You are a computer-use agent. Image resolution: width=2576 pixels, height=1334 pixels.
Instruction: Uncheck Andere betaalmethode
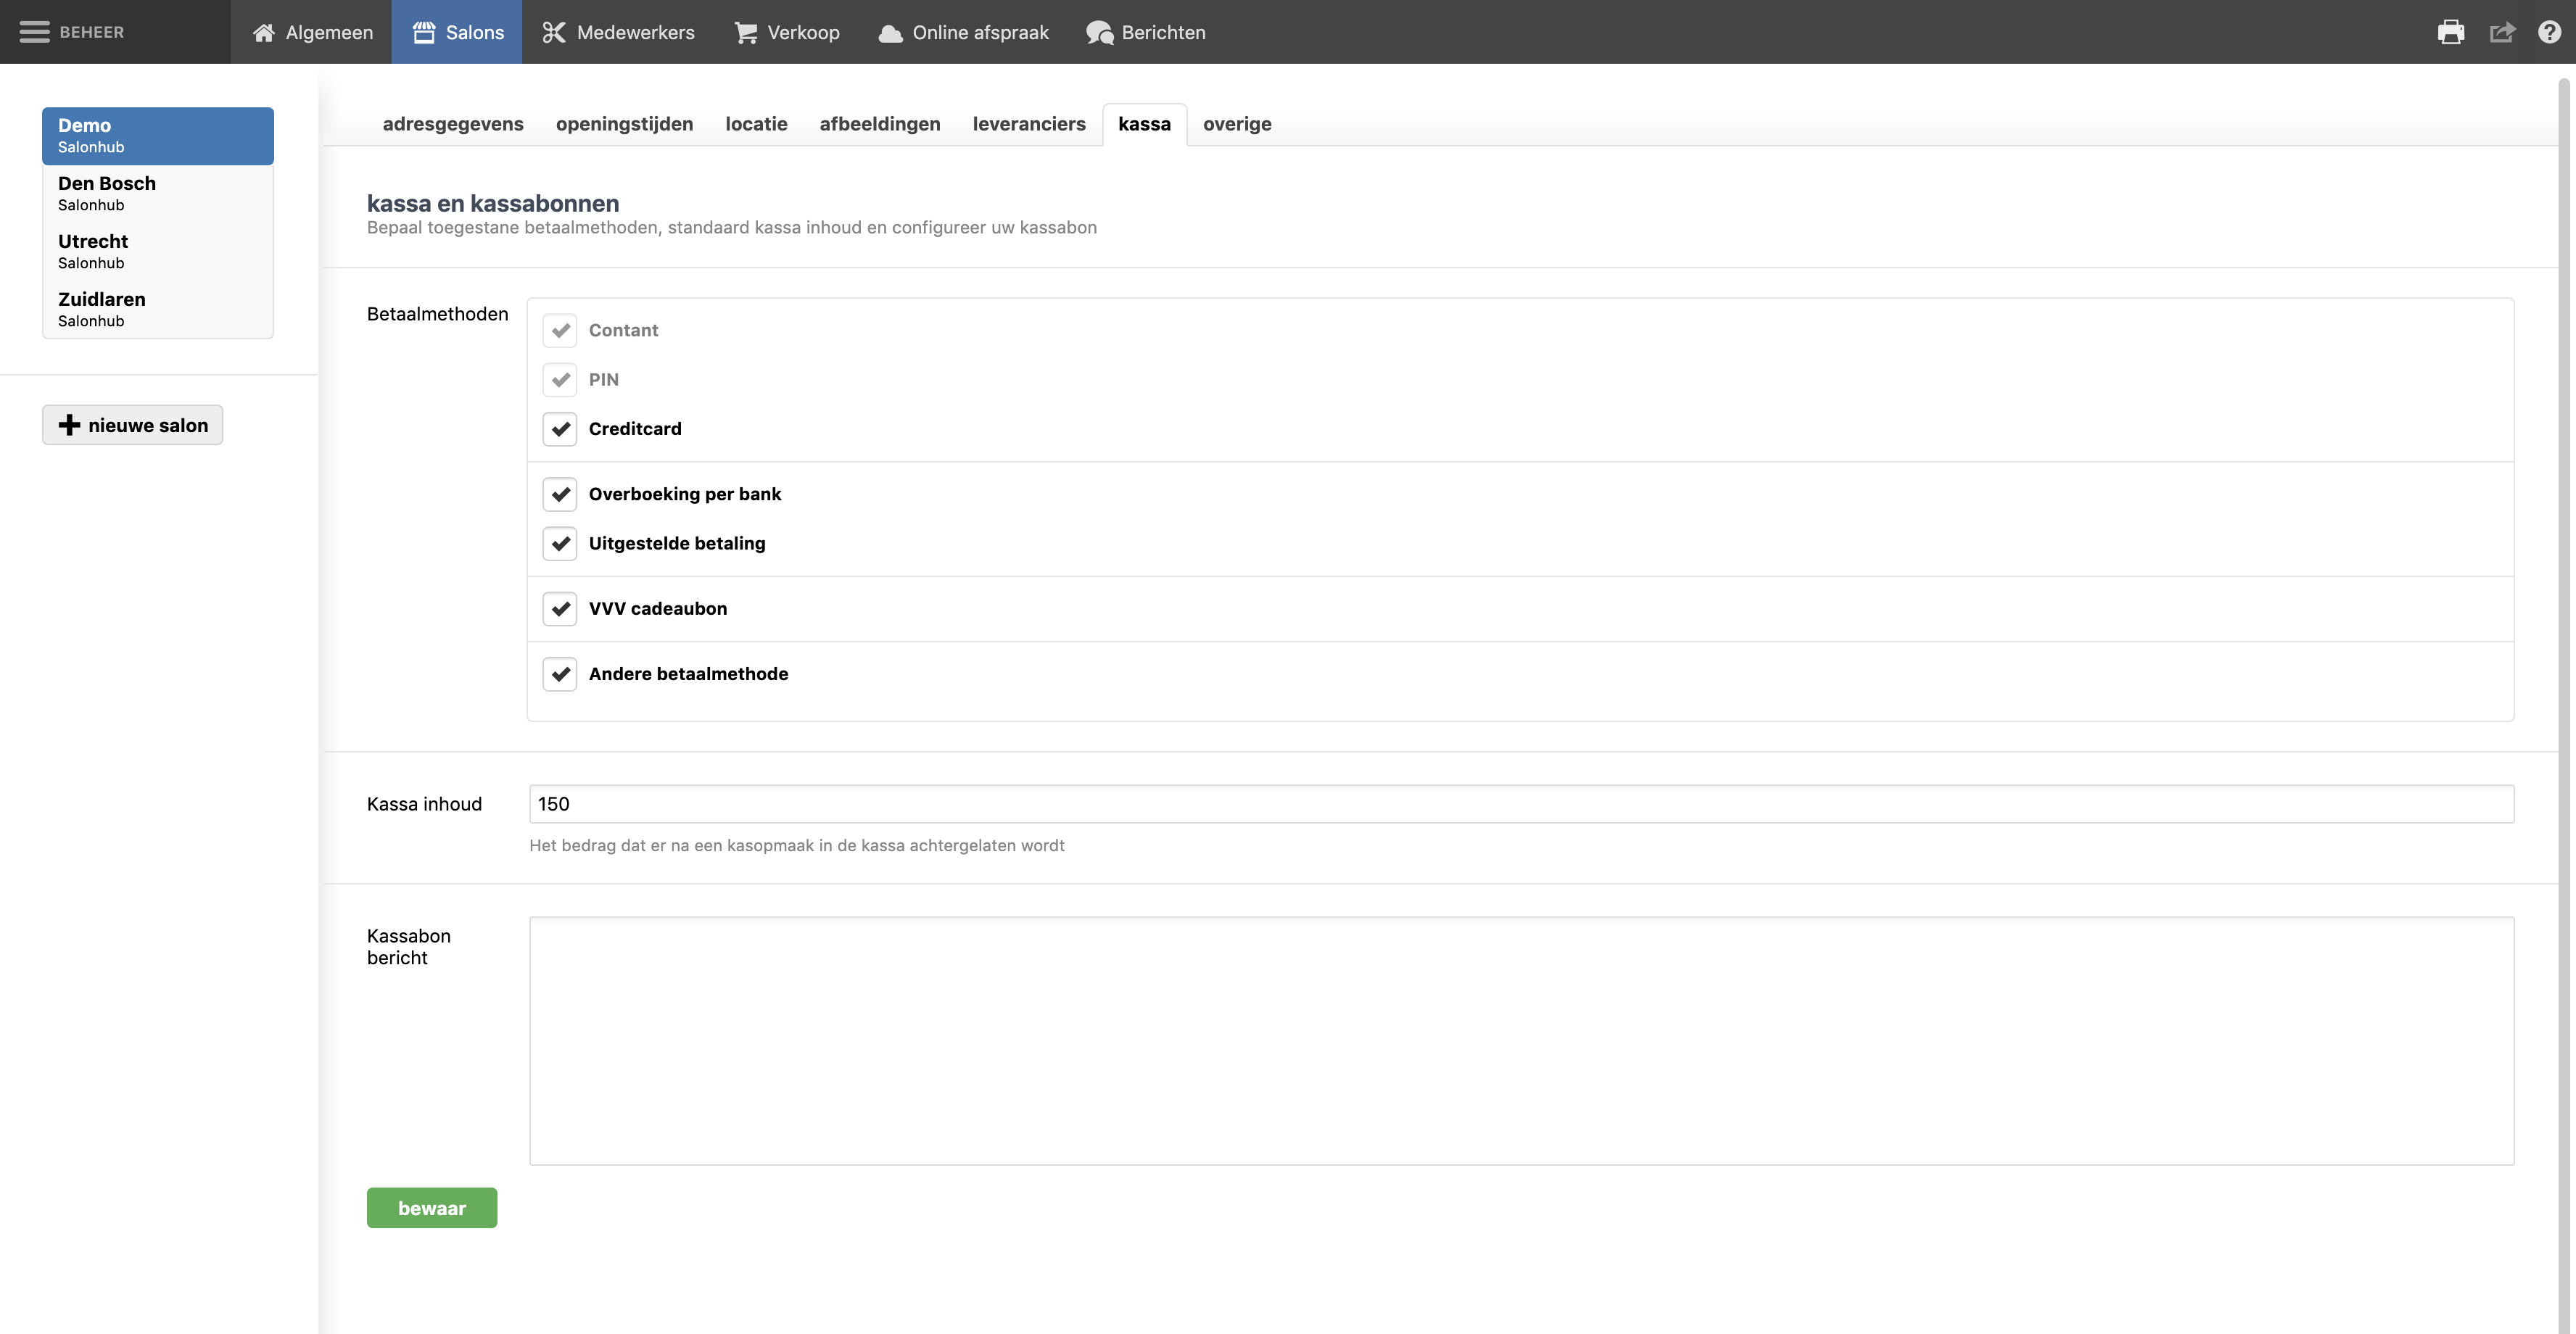pyautogui.click(x=560, y=674)
